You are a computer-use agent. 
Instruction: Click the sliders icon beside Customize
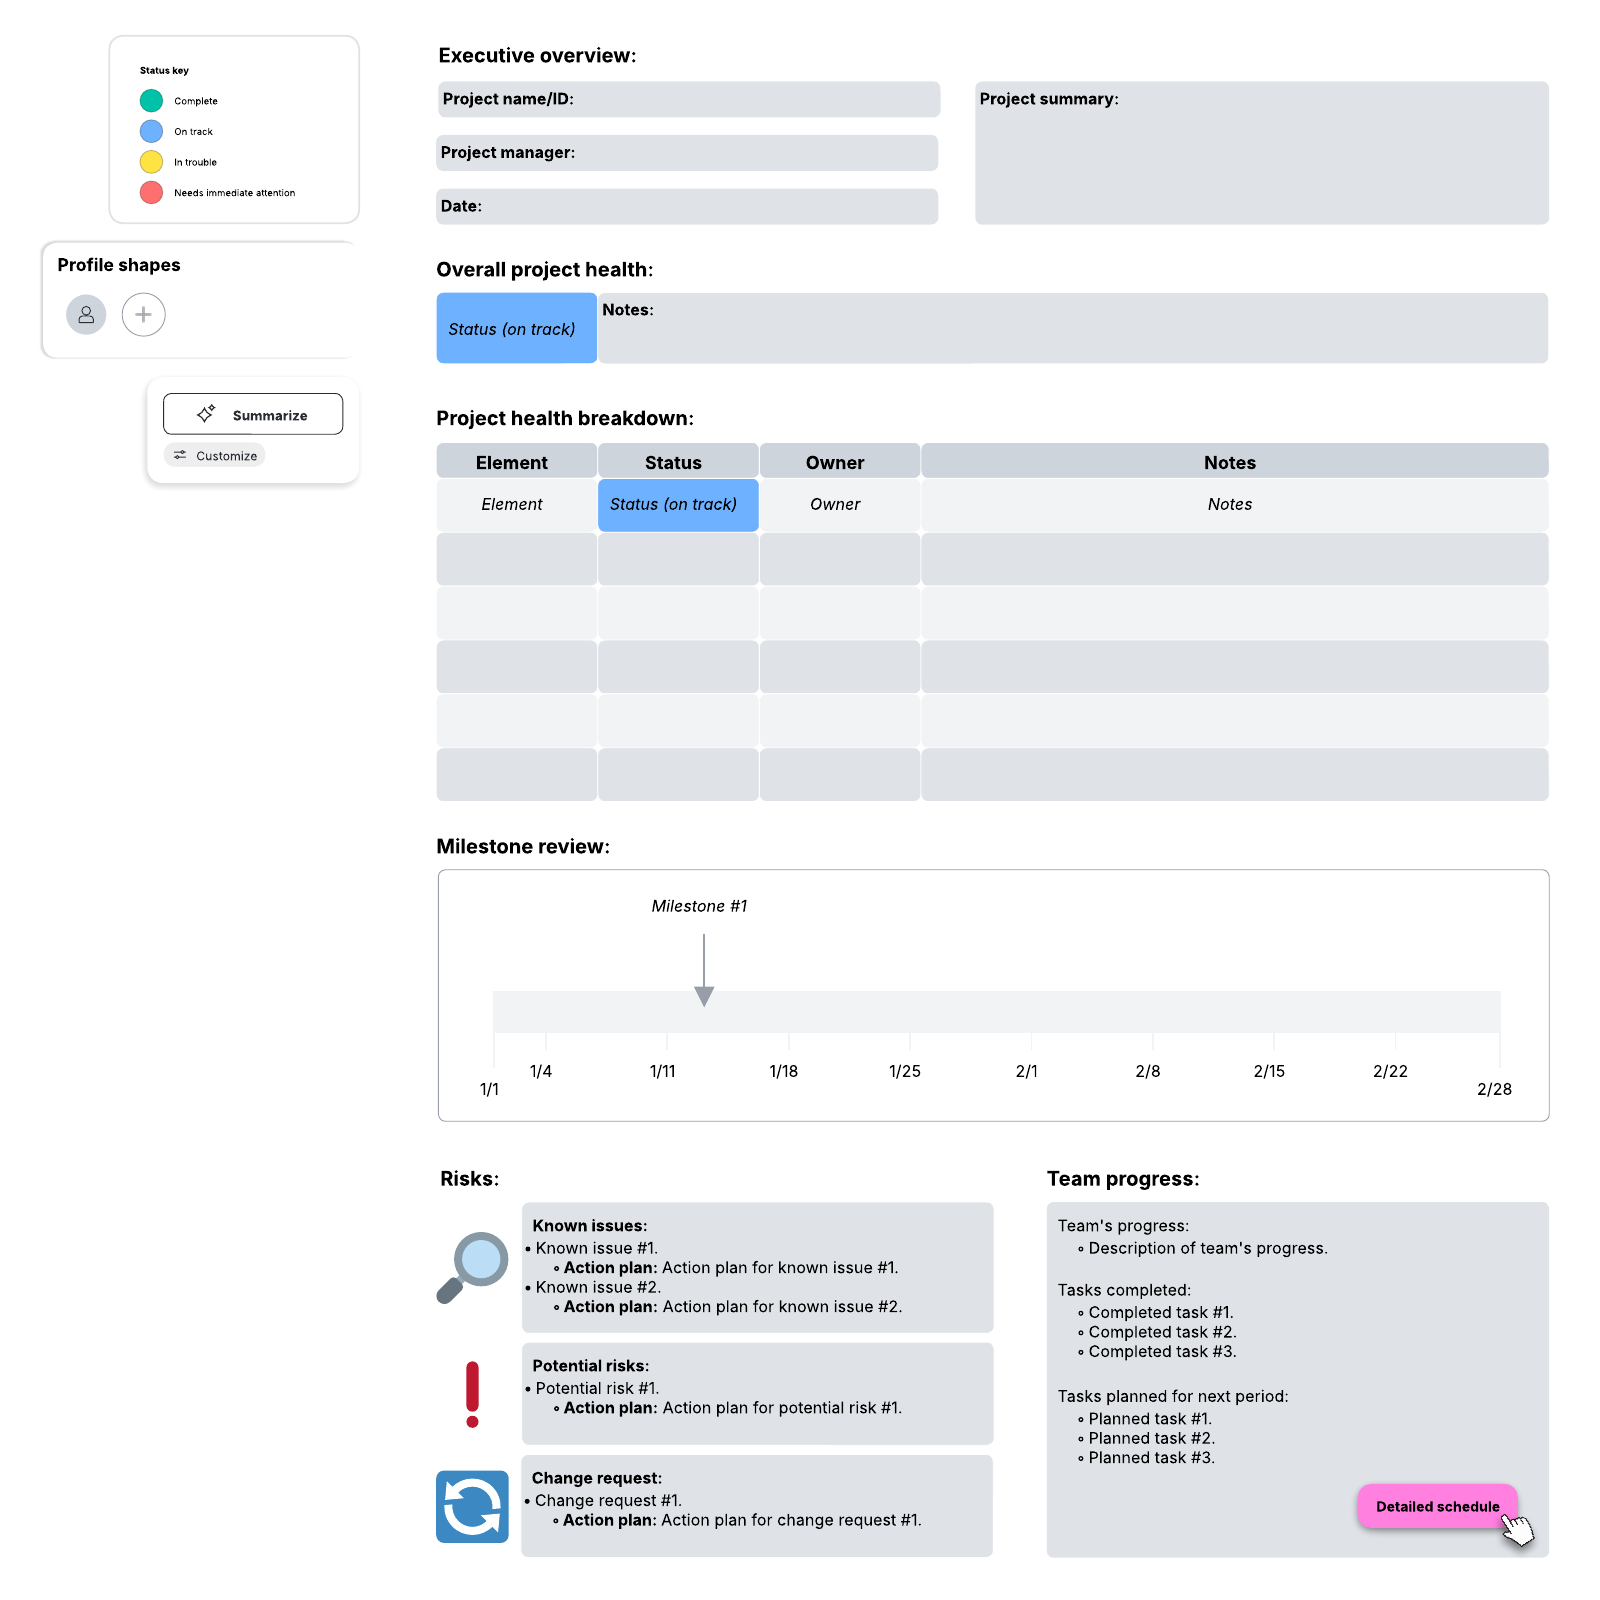180,456
